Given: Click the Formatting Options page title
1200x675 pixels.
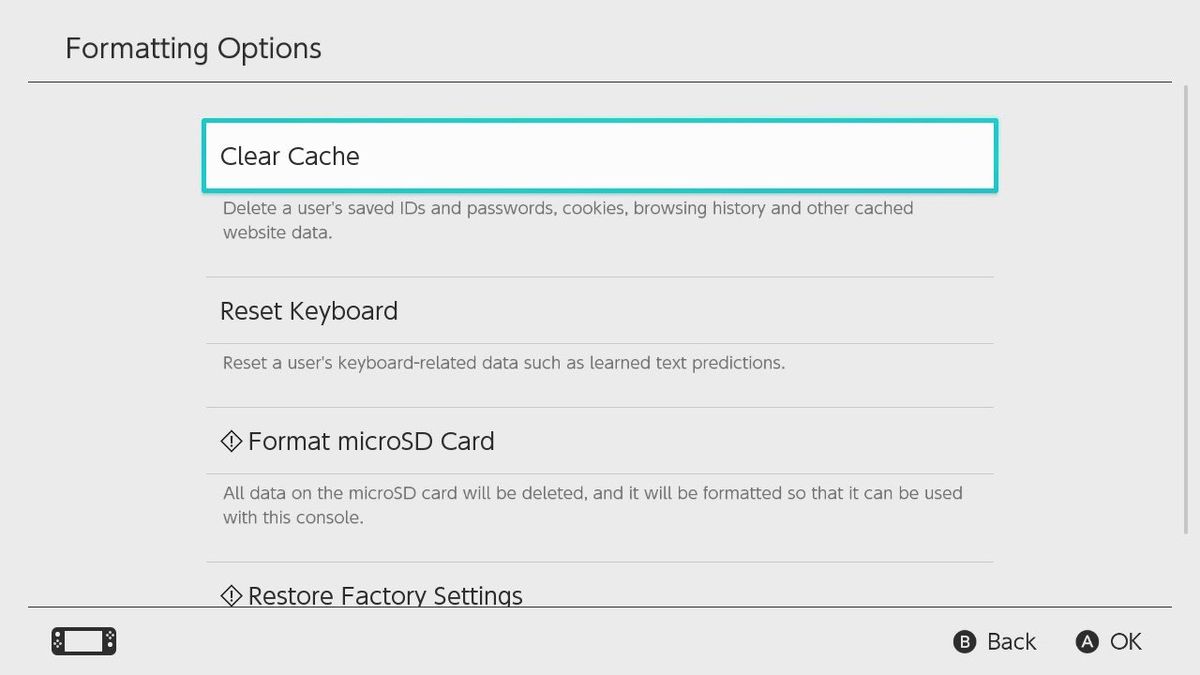Looking at the screenshot, I should point(193,48).
